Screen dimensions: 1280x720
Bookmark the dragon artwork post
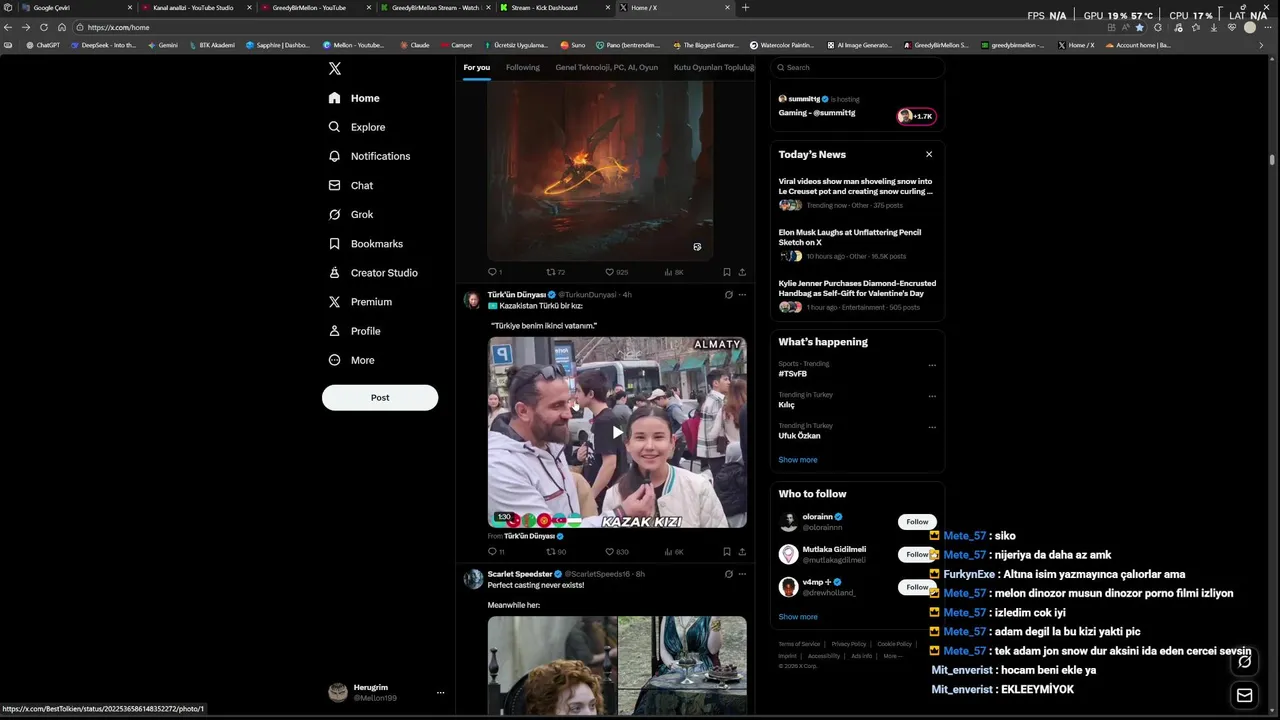point(727,272)
